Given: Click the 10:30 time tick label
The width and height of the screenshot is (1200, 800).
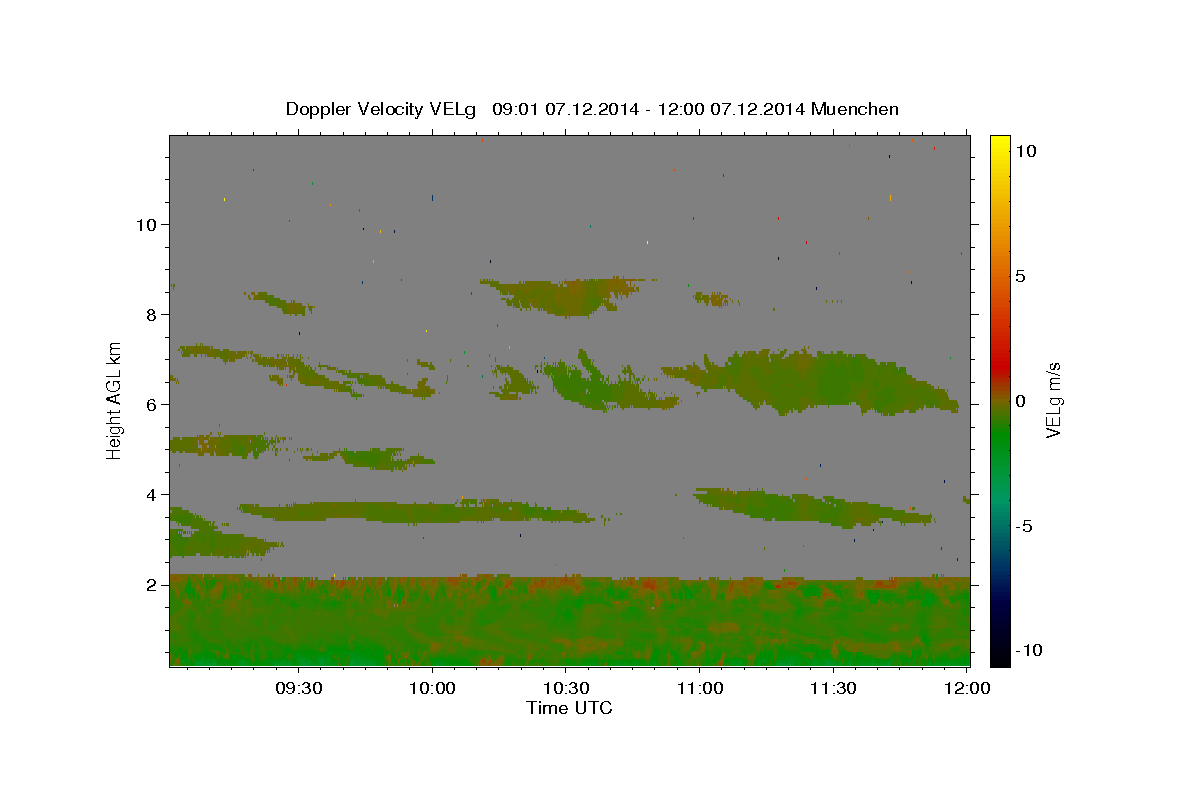Looking at the screenshot, I should pyautogui.click(x=566, y=689).
